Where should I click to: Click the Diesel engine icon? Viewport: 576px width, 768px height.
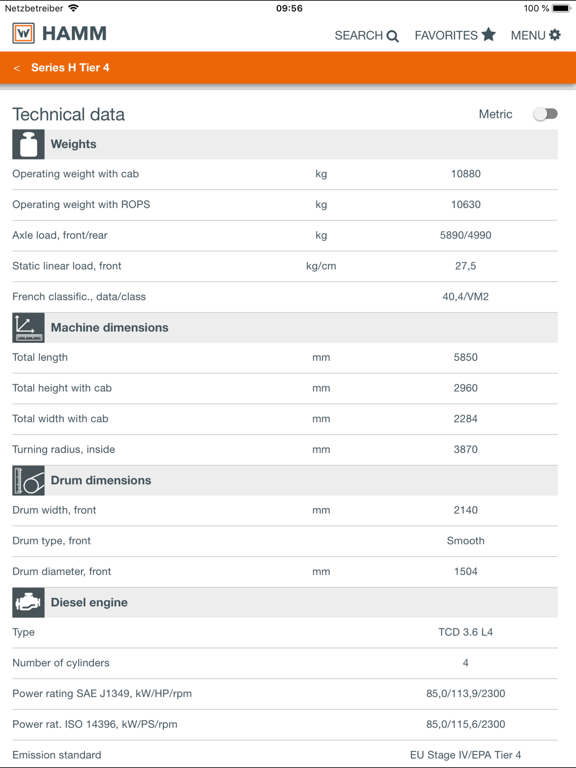click(28, 602)
